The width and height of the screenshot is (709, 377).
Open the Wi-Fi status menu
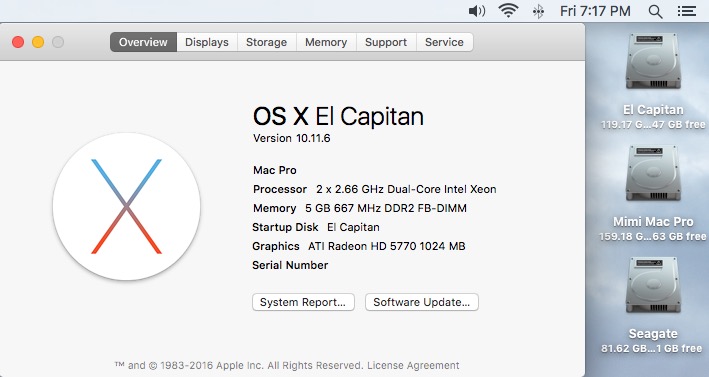point(508,11)
